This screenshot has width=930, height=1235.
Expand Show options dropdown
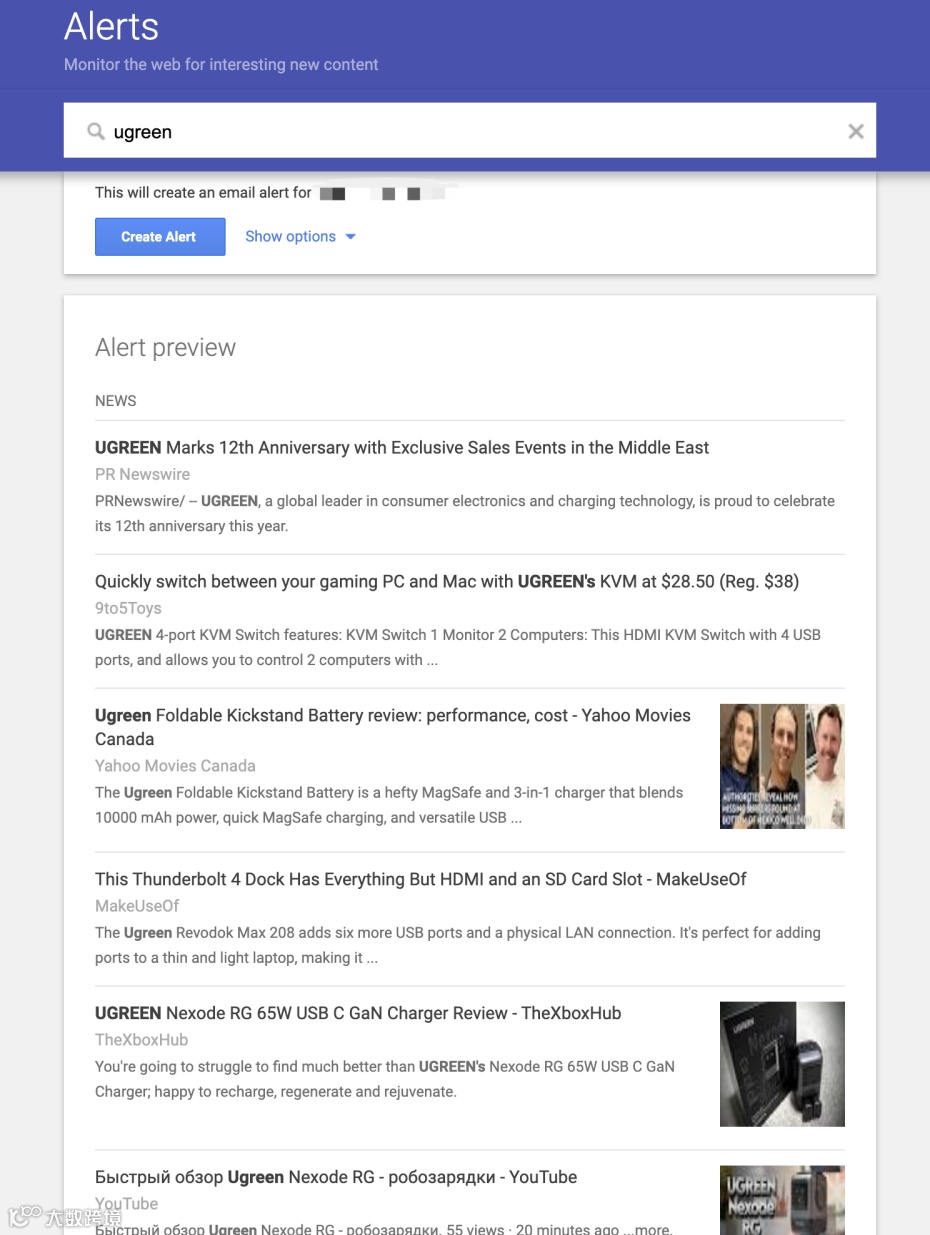(300, 237)
